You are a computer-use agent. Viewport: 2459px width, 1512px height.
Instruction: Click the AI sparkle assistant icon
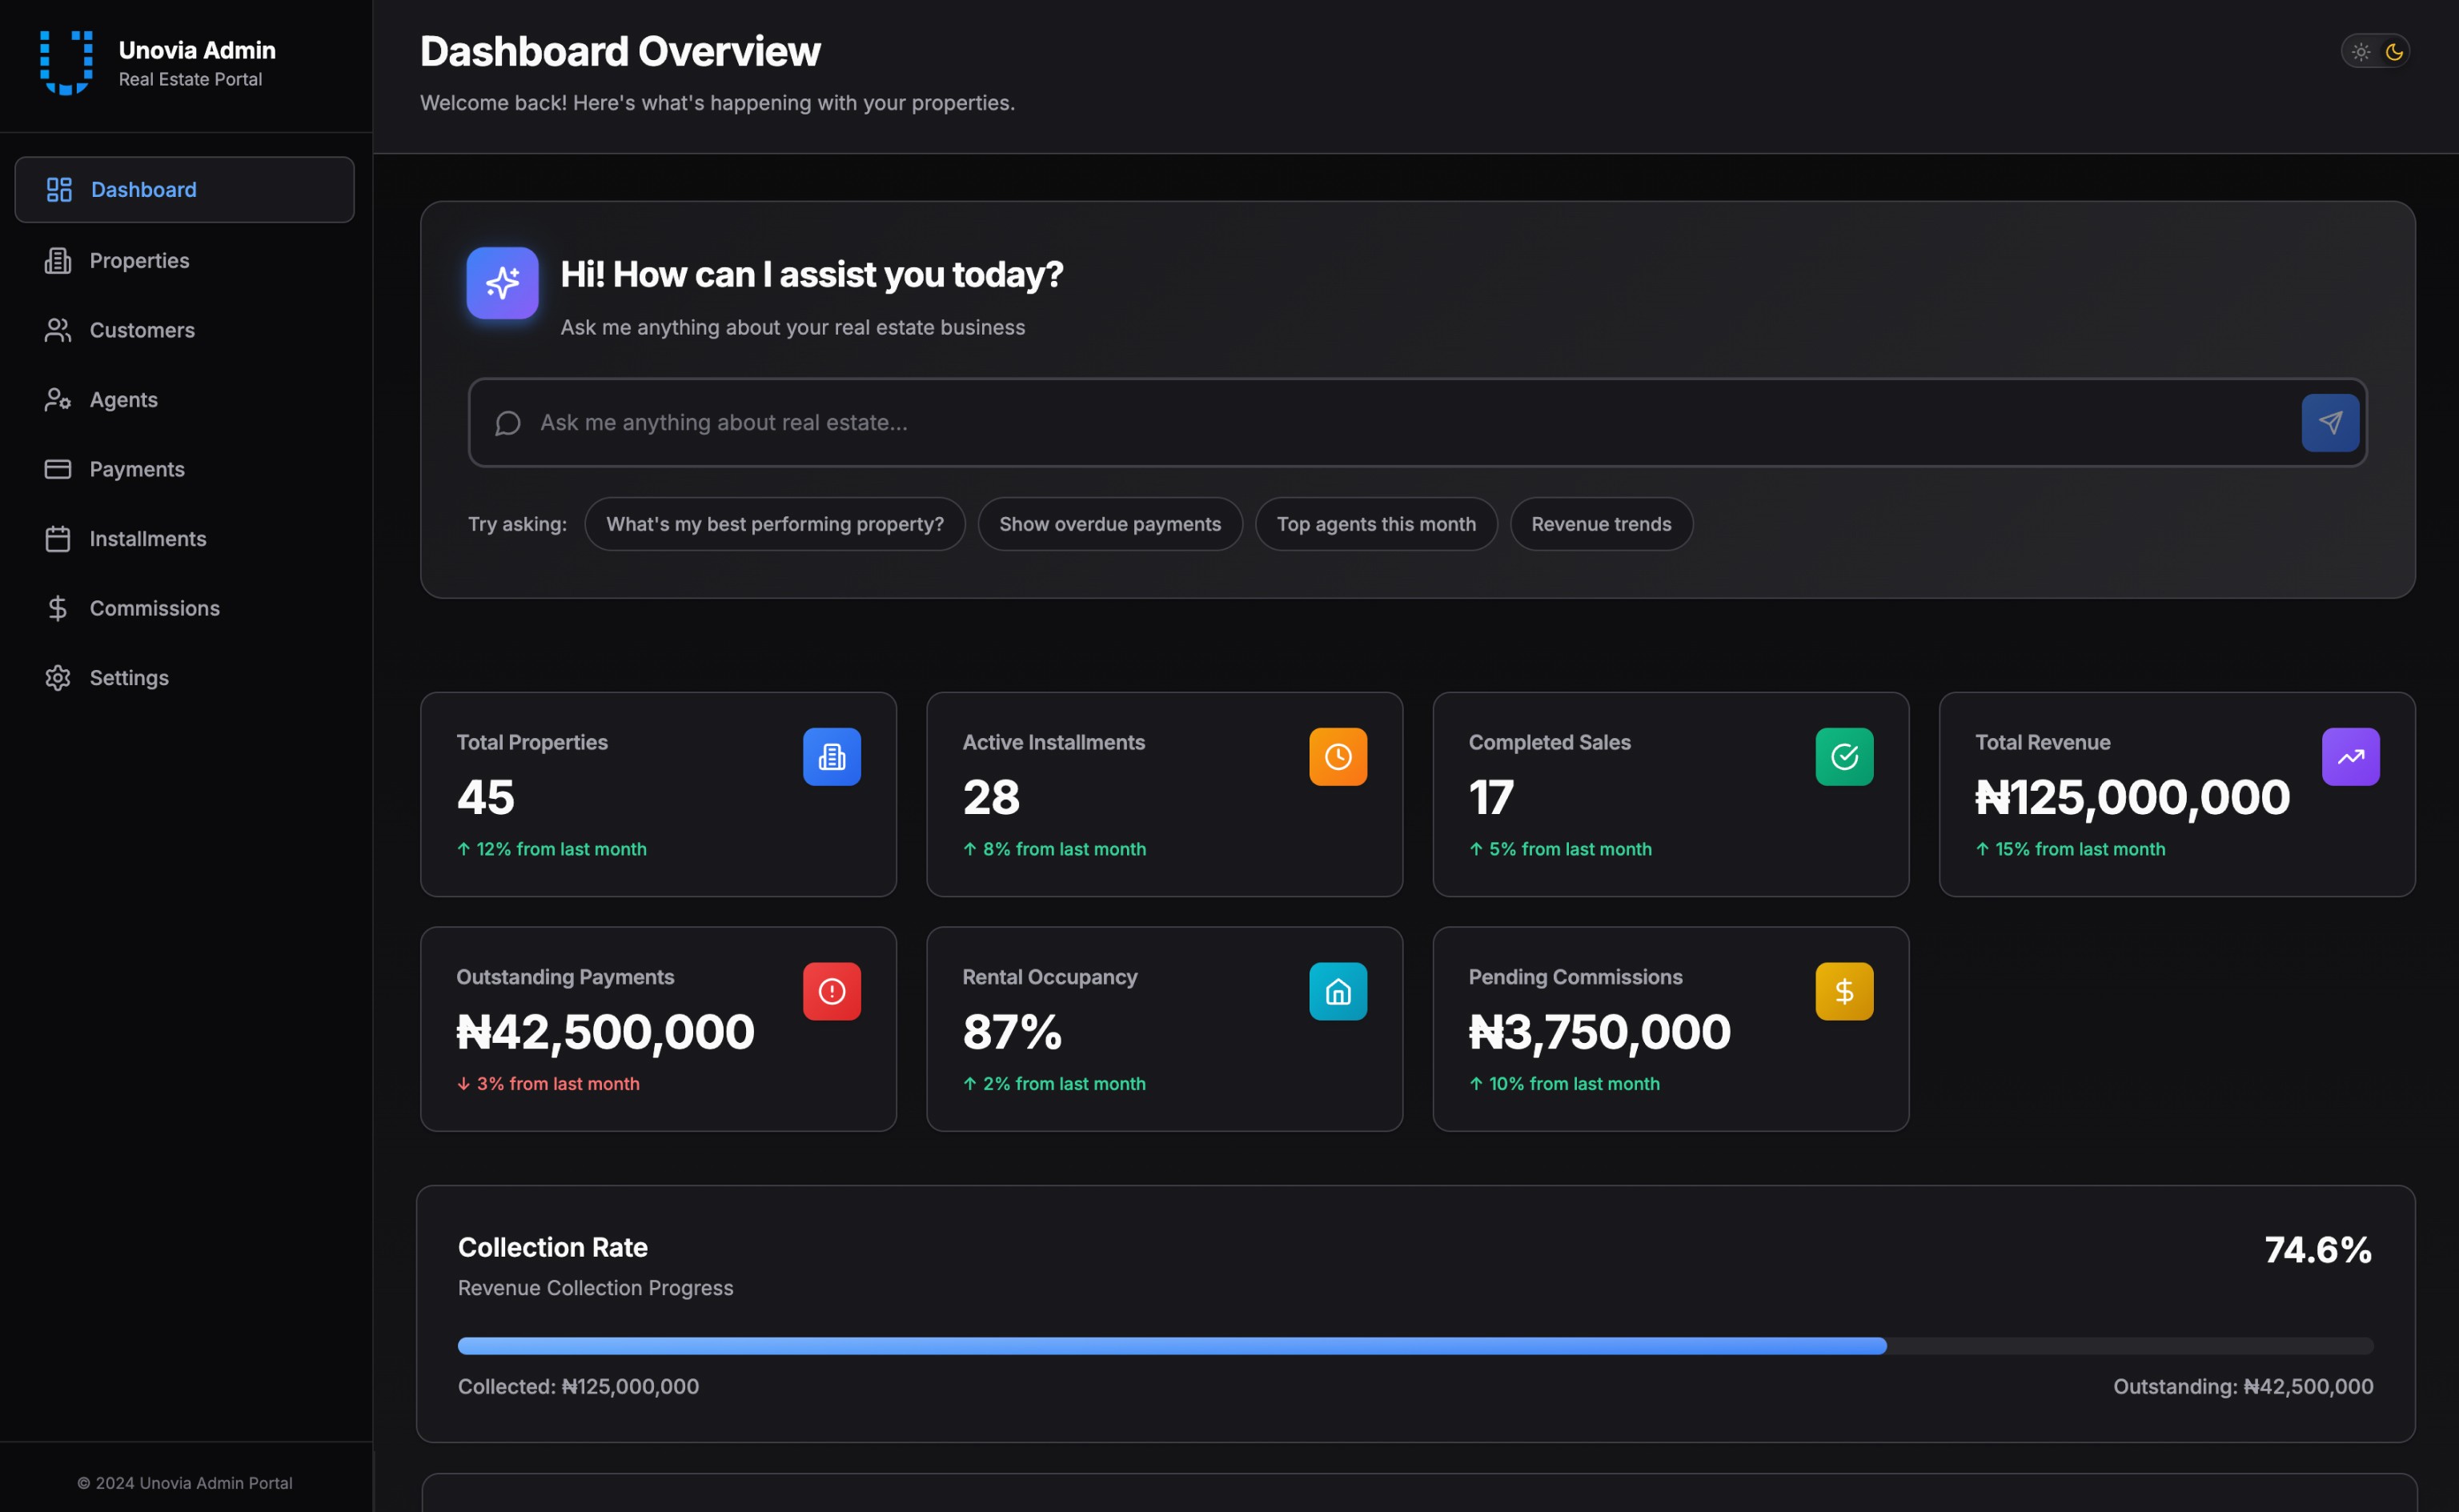tap(502, 283)
